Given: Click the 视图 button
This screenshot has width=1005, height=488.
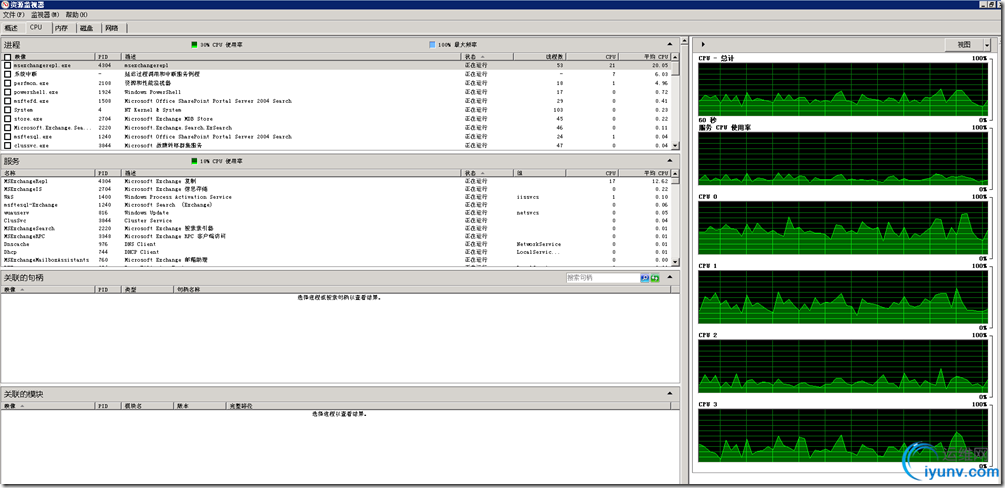Looking at the screenshot, I should tap(964, 45).
